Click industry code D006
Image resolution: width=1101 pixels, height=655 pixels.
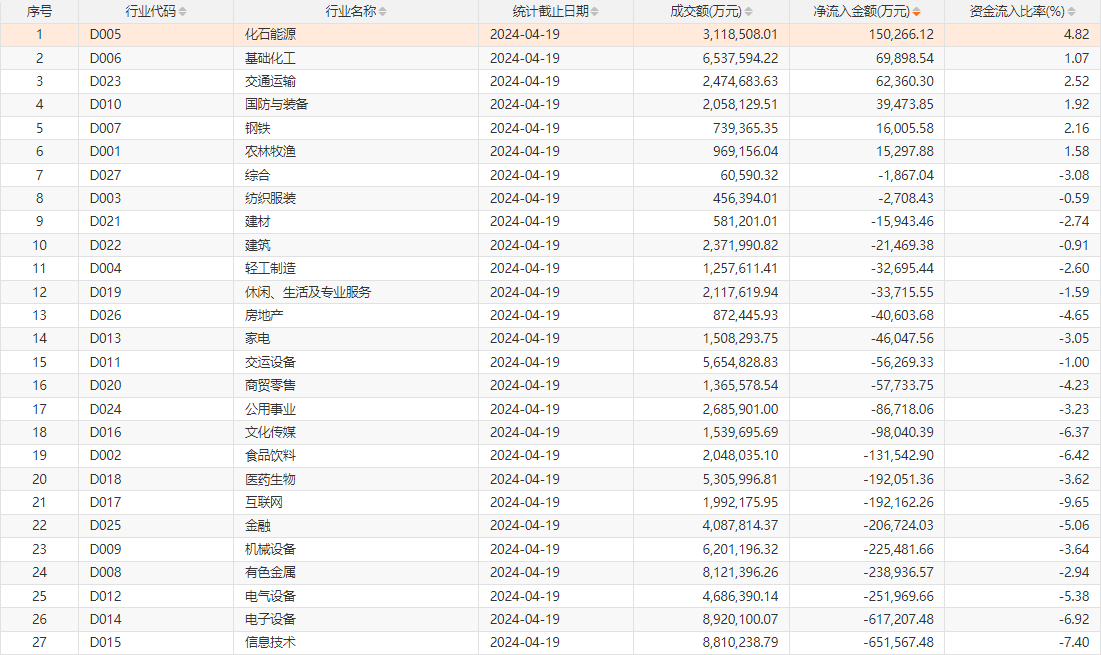[x=105, y=58]
